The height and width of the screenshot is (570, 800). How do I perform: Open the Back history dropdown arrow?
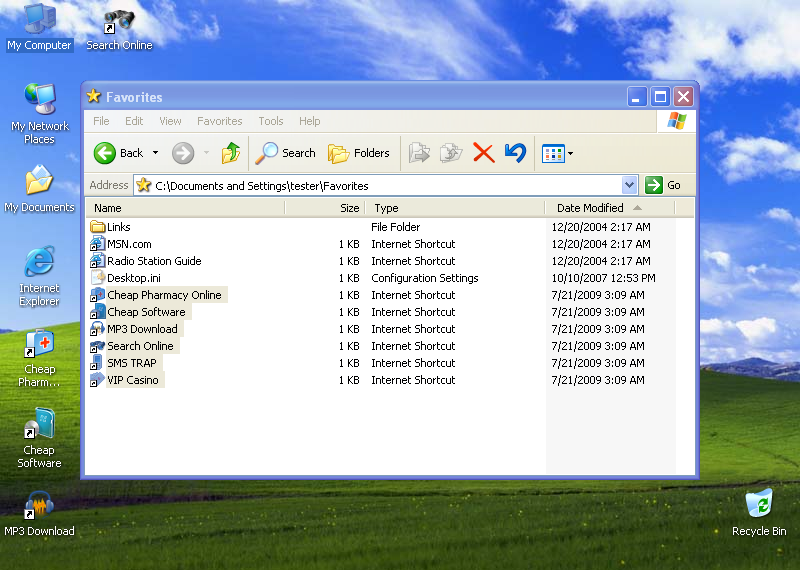(x=156, y=153)
